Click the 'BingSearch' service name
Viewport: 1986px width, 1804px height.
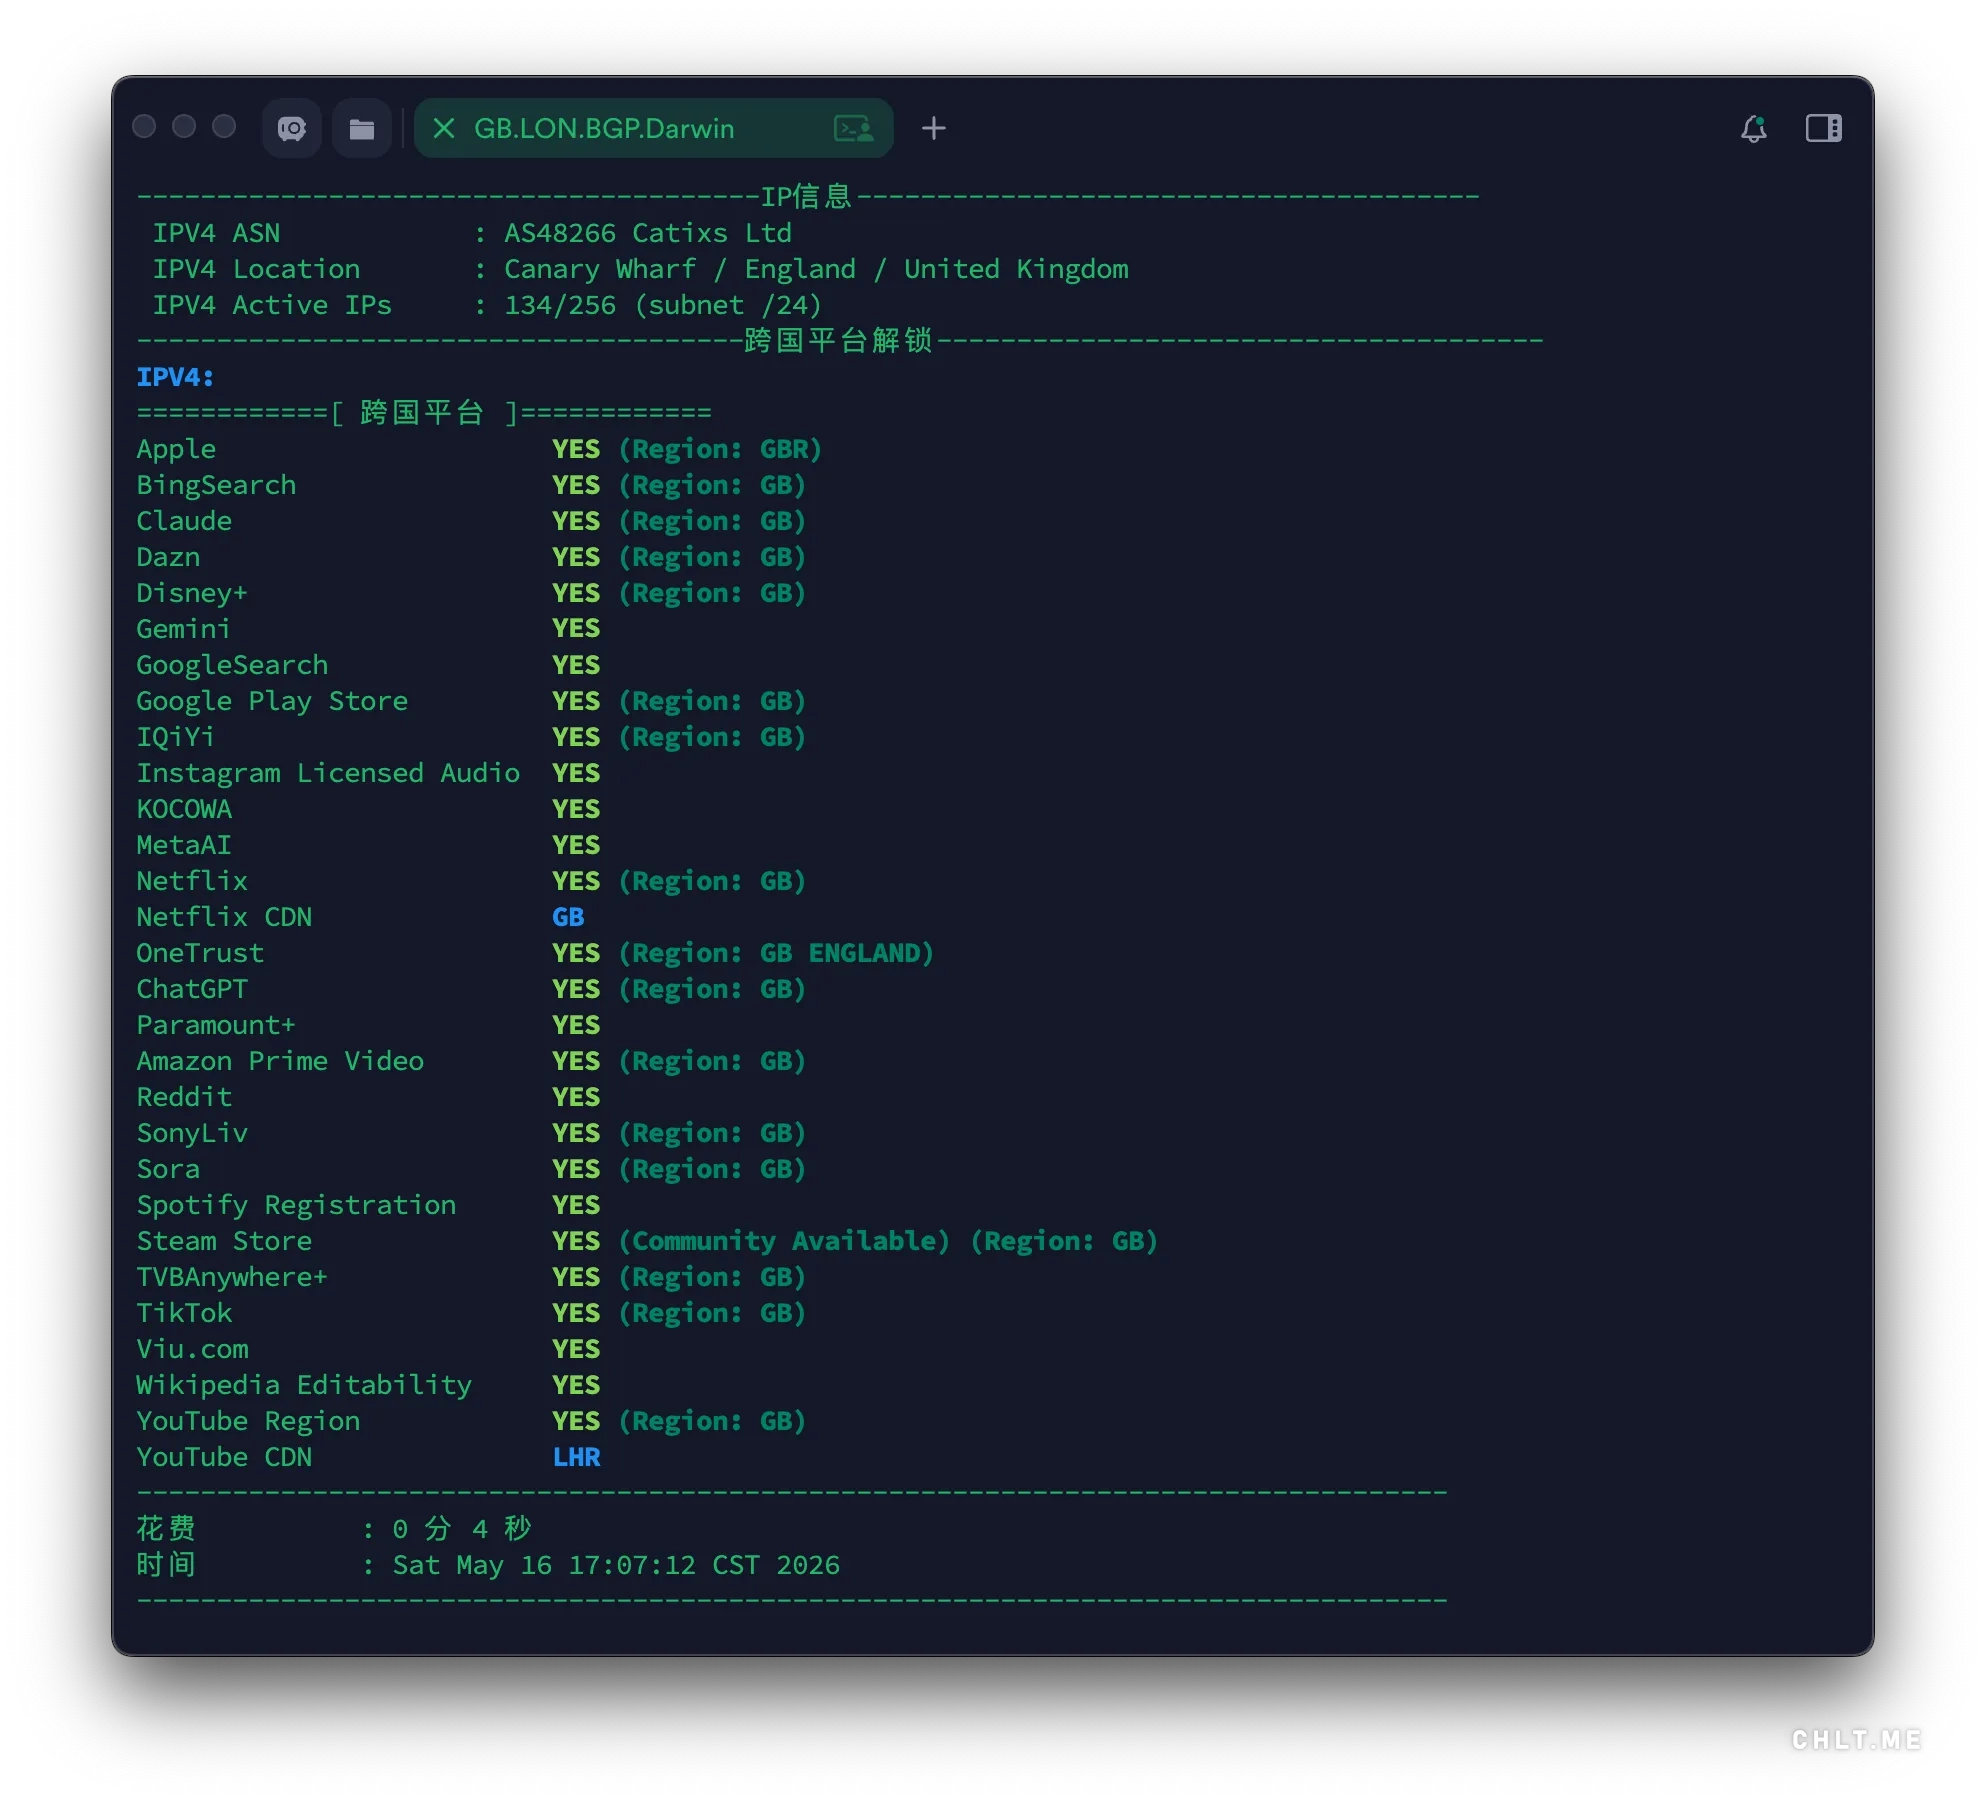pos(216,485)
